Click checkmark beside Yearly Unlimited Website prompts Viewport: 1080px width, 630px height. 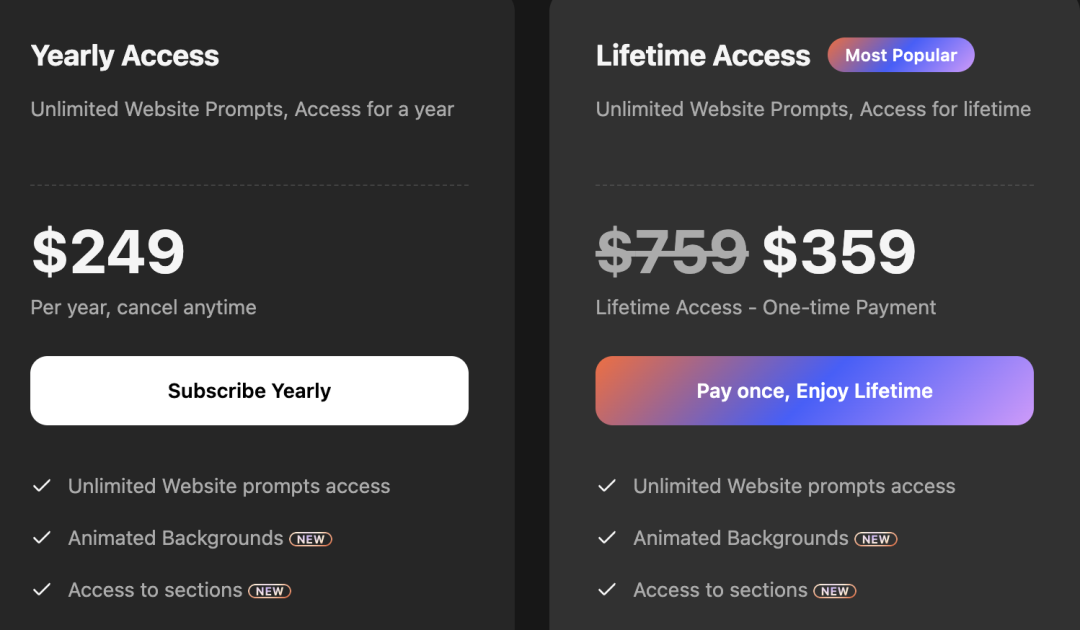(x=42, y=486)
